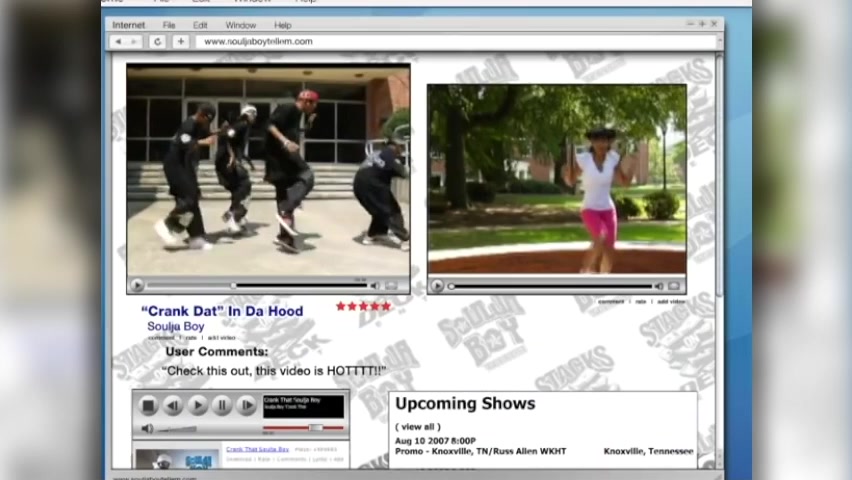Screen dimensions: 852x480
Task: Click the music player volume speaker icon
Action: [x=147, y=429]
